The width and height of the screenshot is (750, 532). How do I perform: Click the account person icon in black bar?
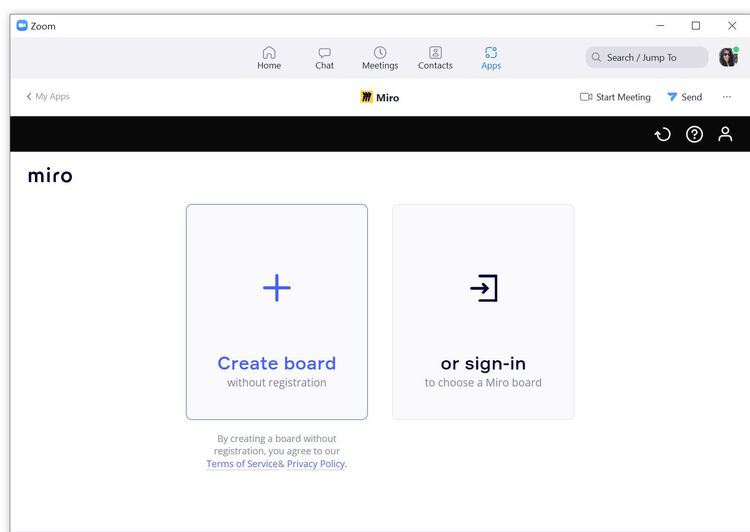[x=725, y=134]
